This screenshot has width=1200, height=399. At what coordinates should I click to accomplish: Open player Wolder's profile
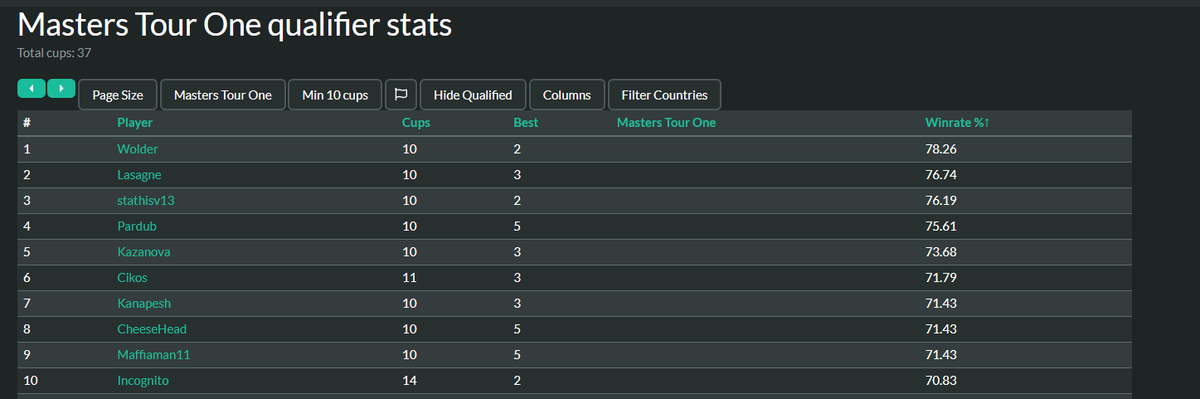138,149
